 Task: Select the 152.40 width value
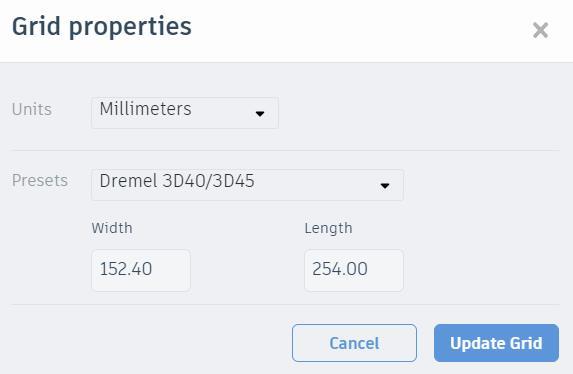(126, 269)
